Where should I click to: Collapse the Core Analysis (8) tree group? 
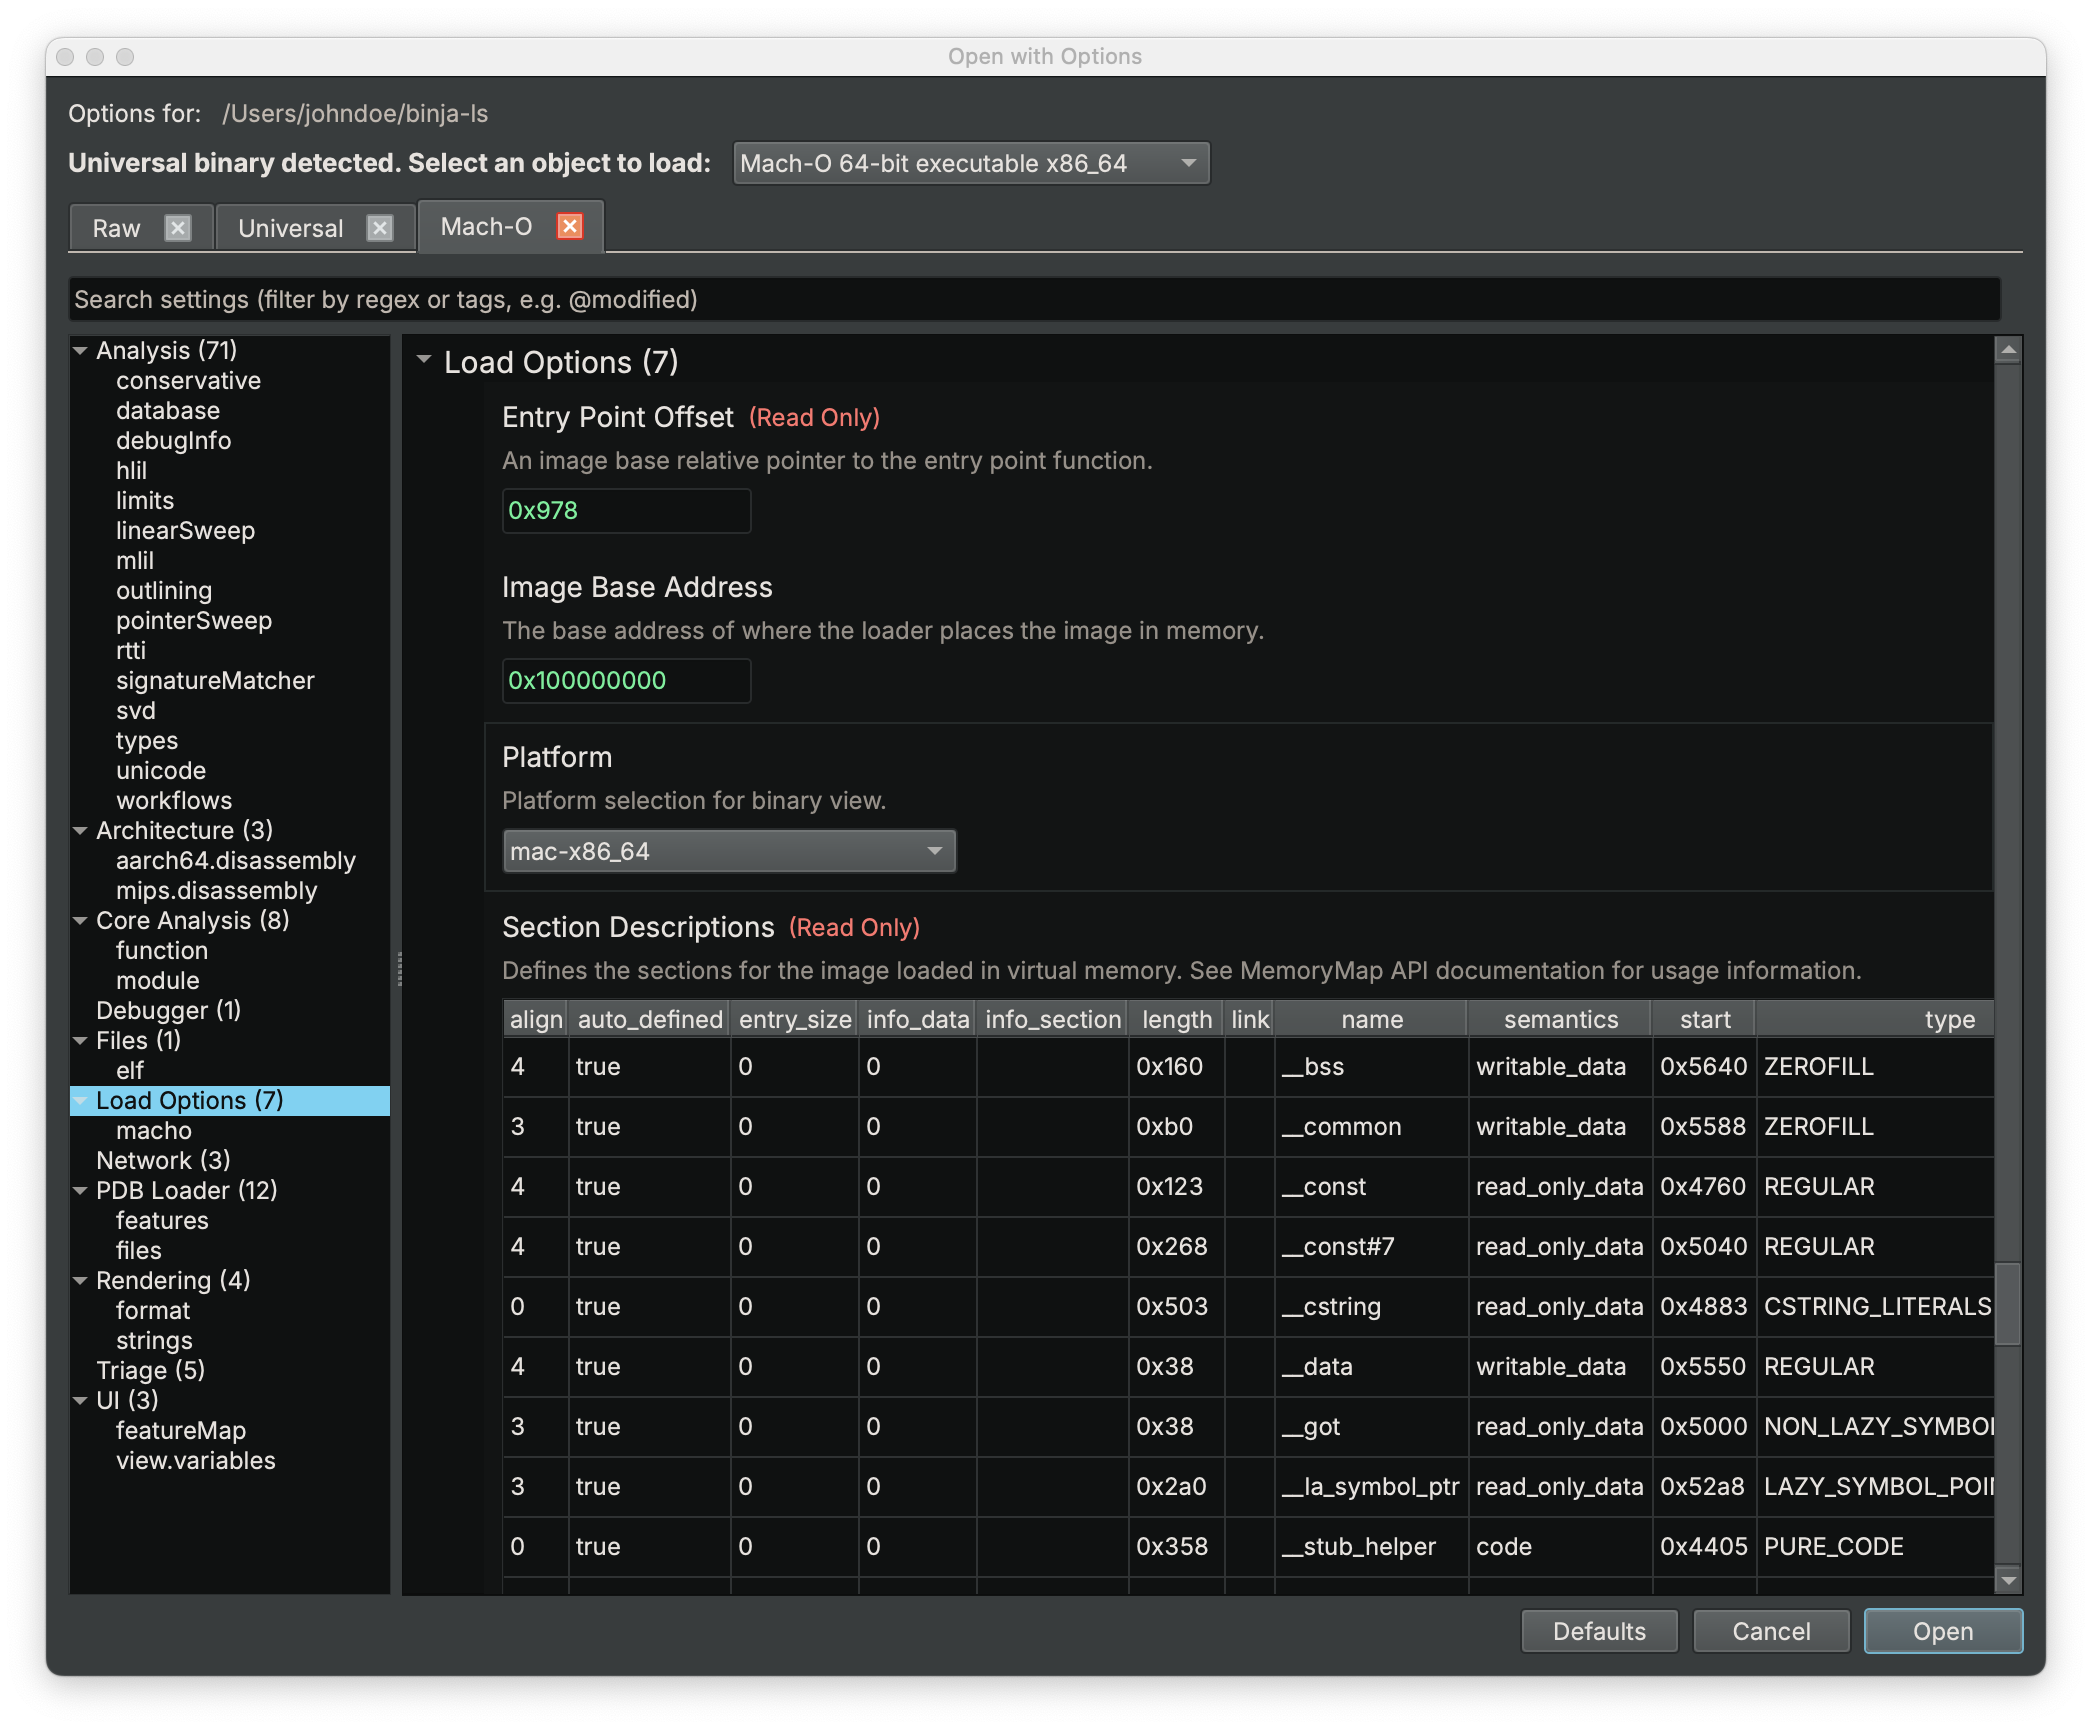point(81,921)
